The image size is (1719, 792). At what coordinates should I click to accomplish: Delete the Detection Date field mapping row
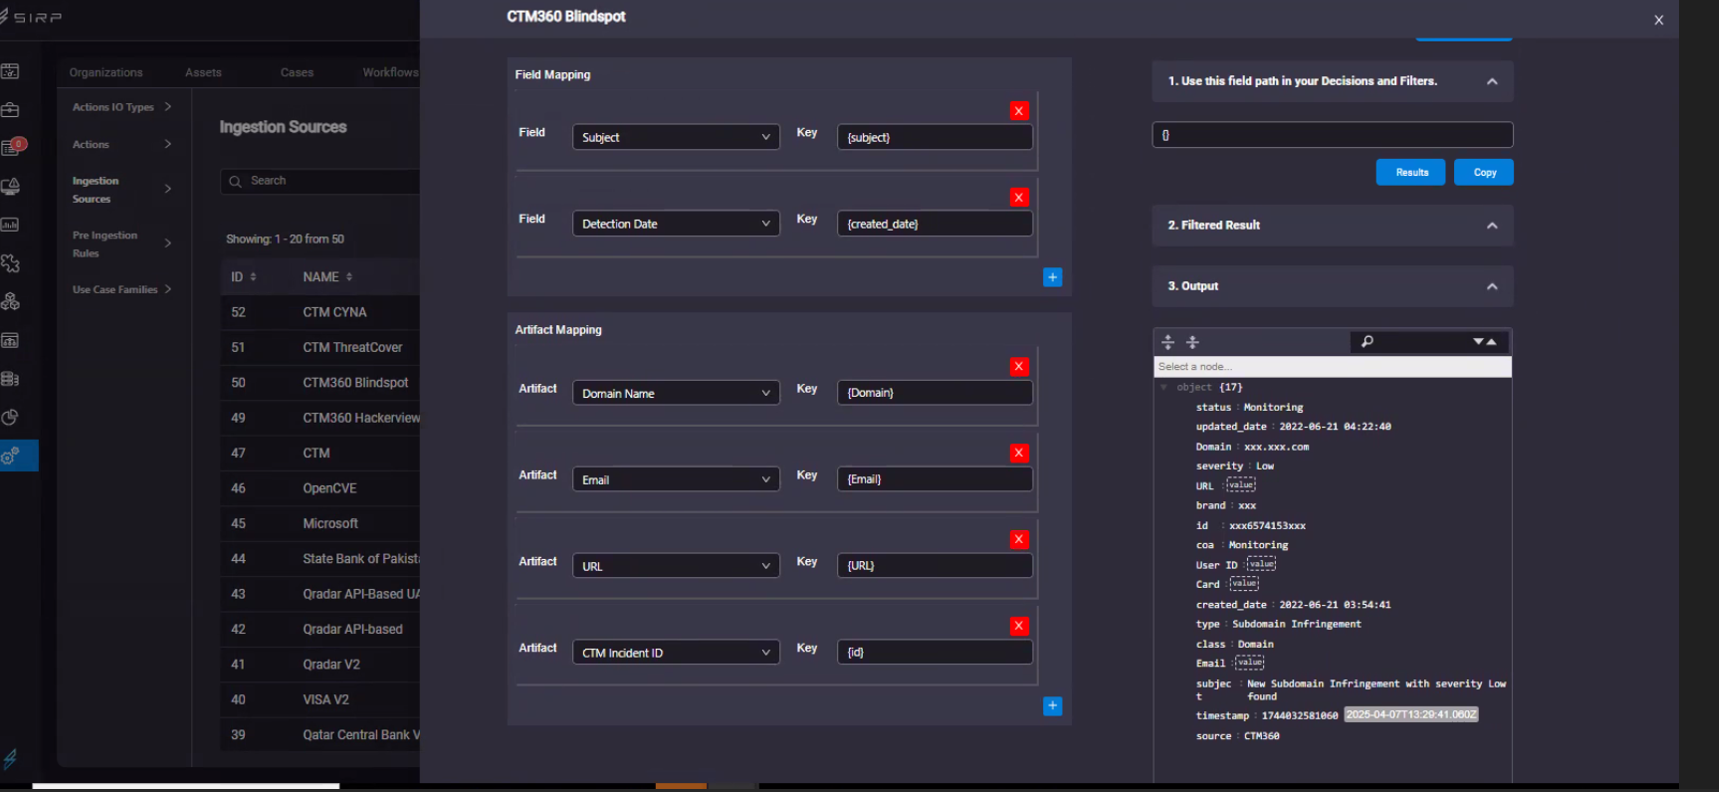[x=1019, y=197]
